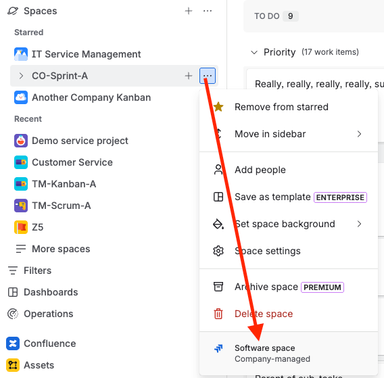Image resolution: width=384 pixels, height=378 pixels.
Task: Click the Priority group label
Action: 279,52
